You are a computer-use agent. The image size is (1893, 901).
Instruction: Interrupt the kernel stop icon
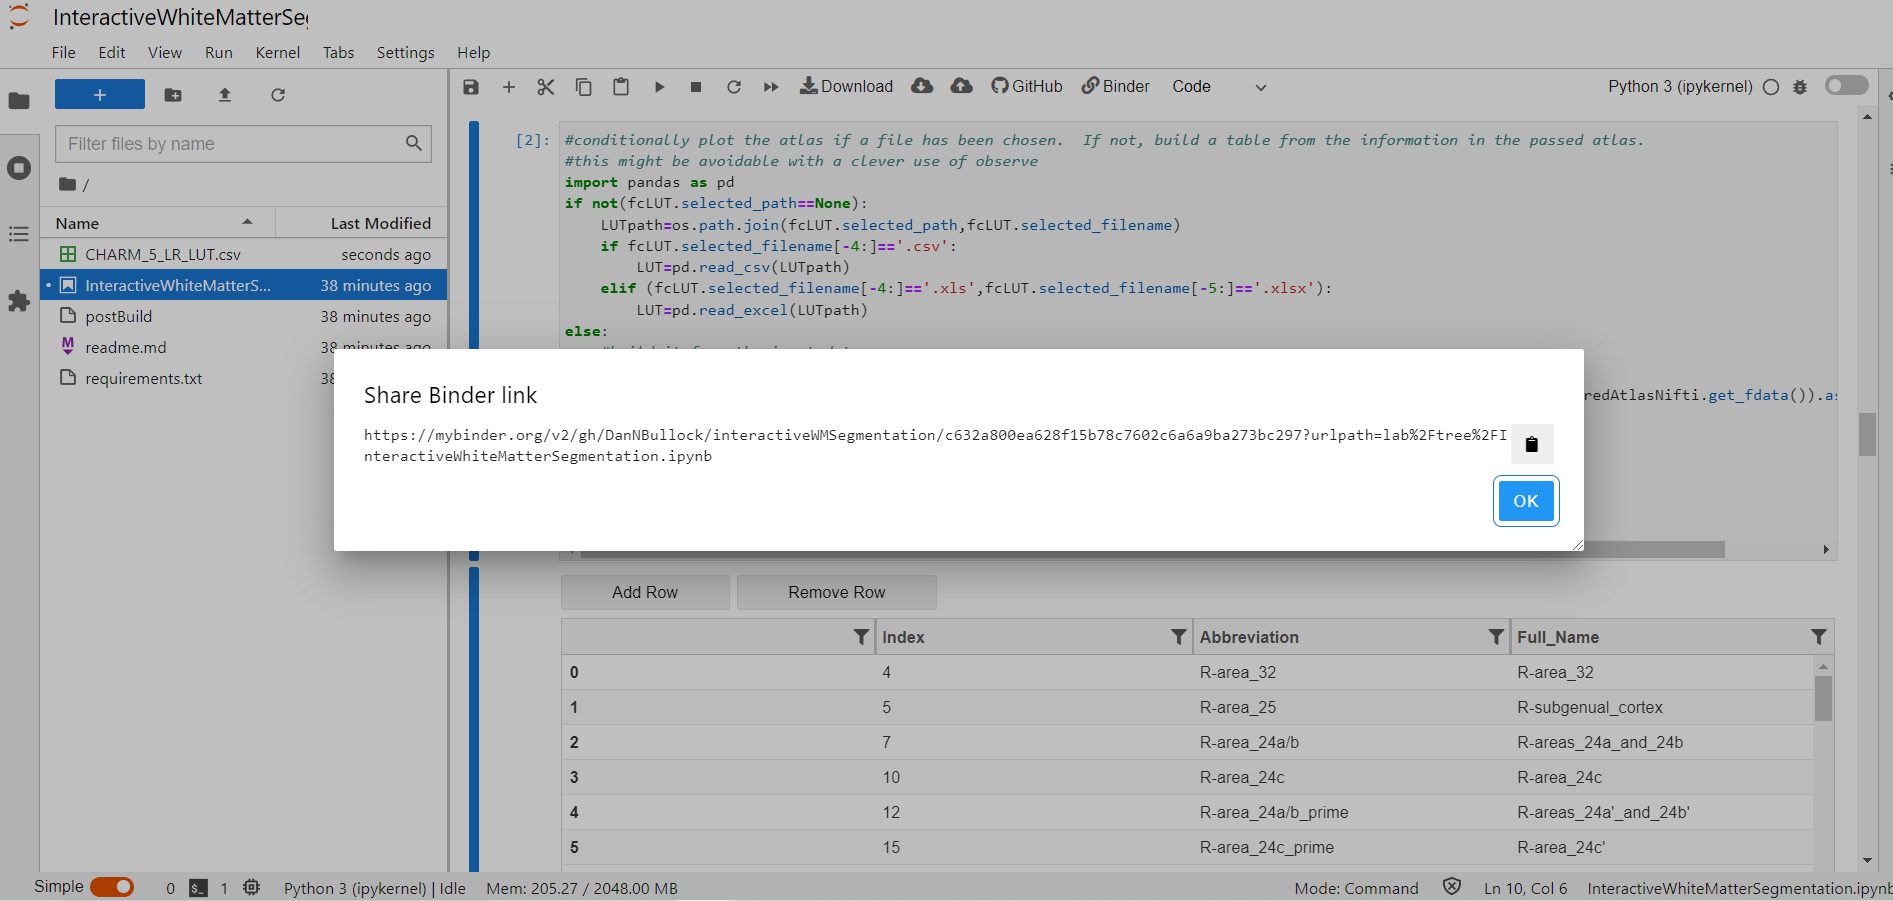696,87
